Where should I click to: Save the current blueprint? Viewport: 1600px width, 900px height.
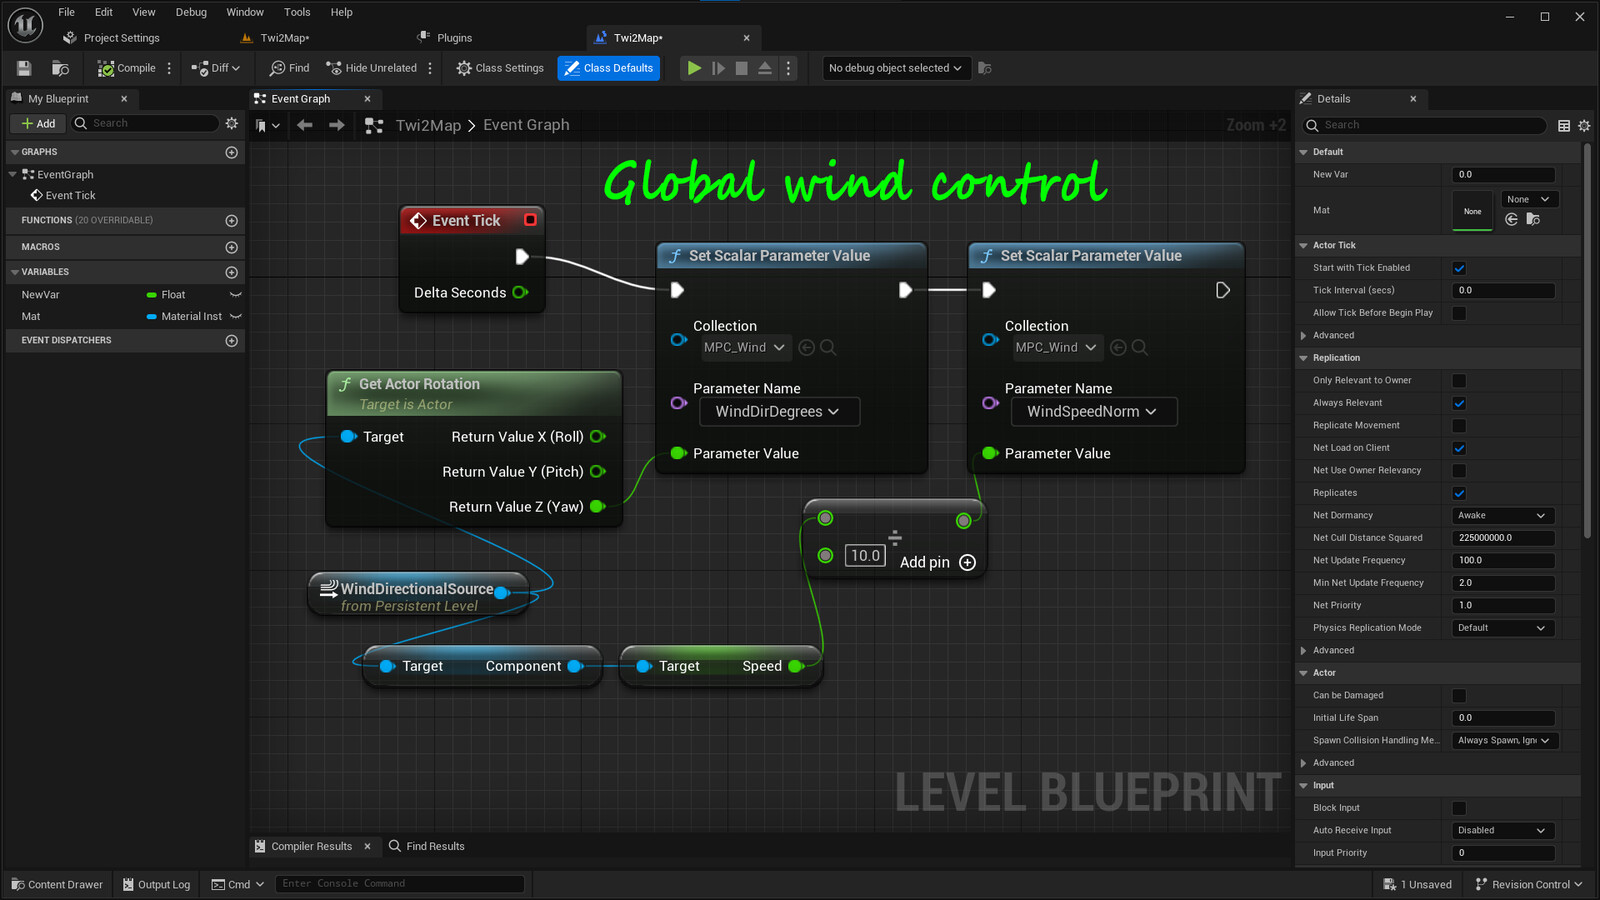point(22,67)
